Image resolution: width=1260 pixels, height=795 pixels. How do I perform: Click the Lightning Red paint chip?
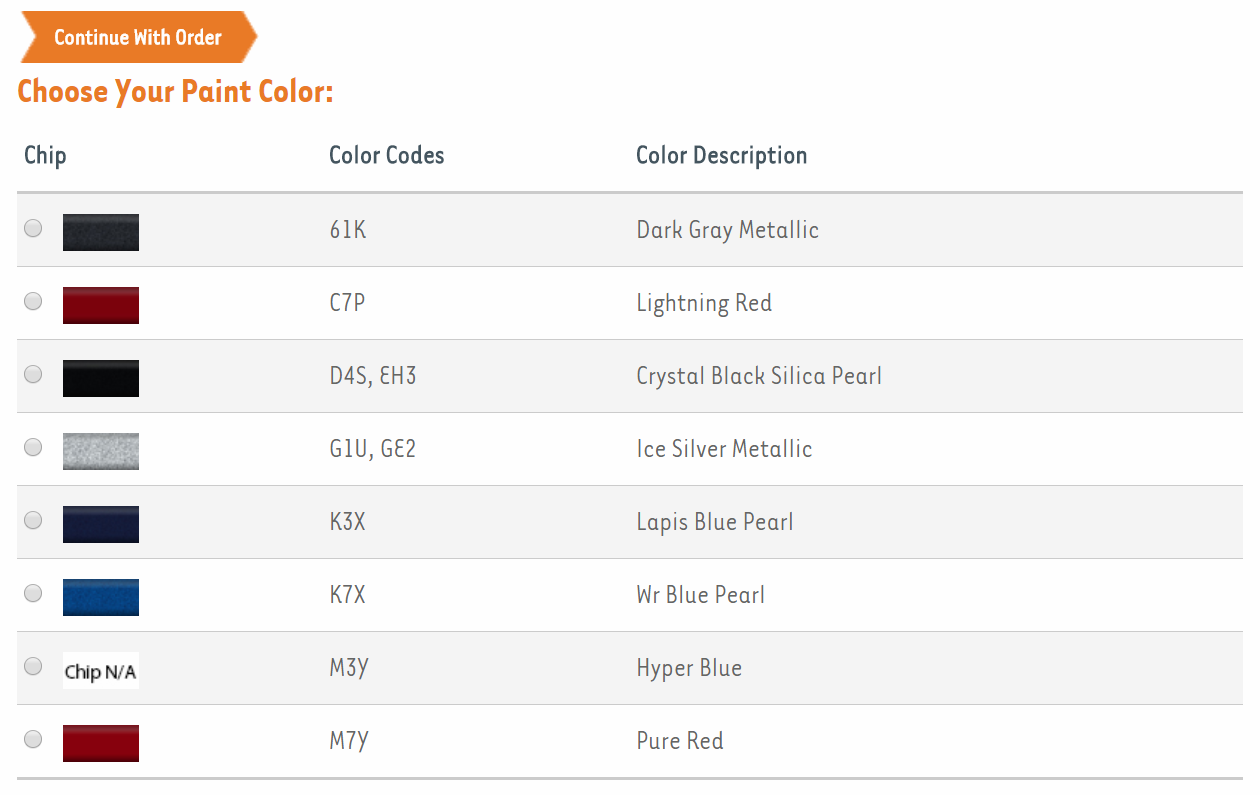pyautogui.click(x=101, y=305)
